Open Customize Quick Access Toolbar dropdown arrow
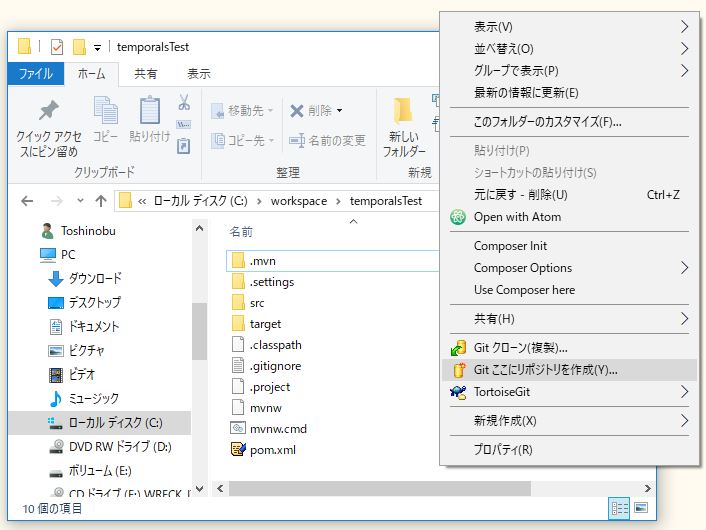The image size is (706, 530). pos(97,47)
